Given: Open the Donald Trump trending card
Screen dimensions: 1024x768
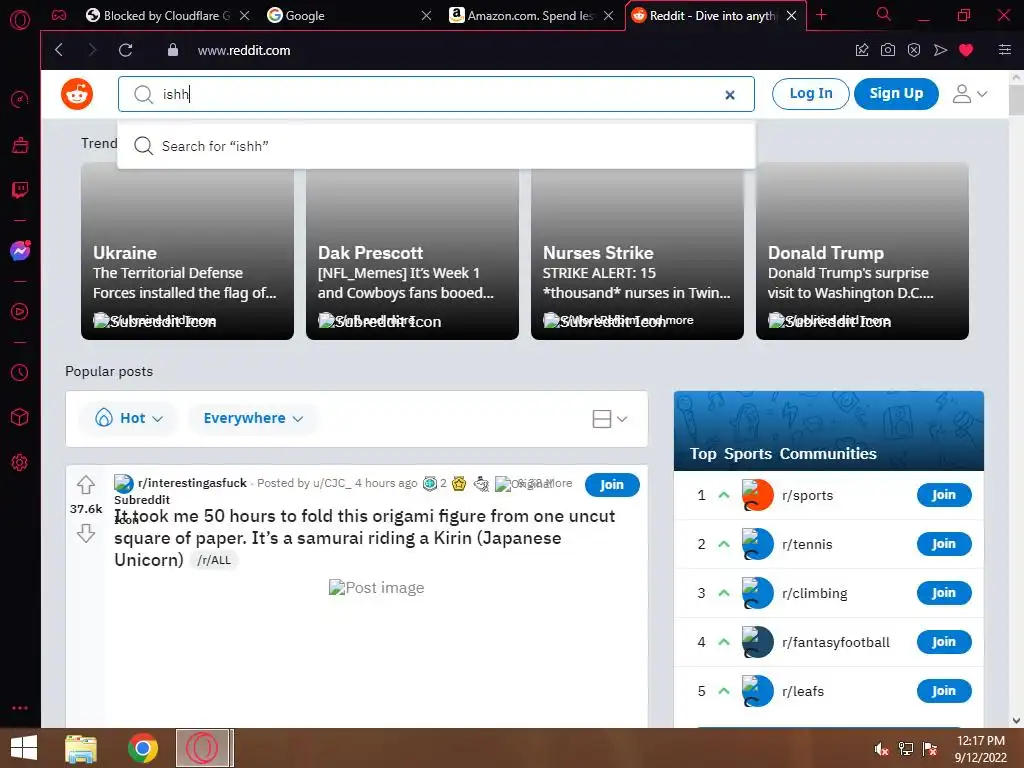Looking at the screenshot, I should 862,251.
